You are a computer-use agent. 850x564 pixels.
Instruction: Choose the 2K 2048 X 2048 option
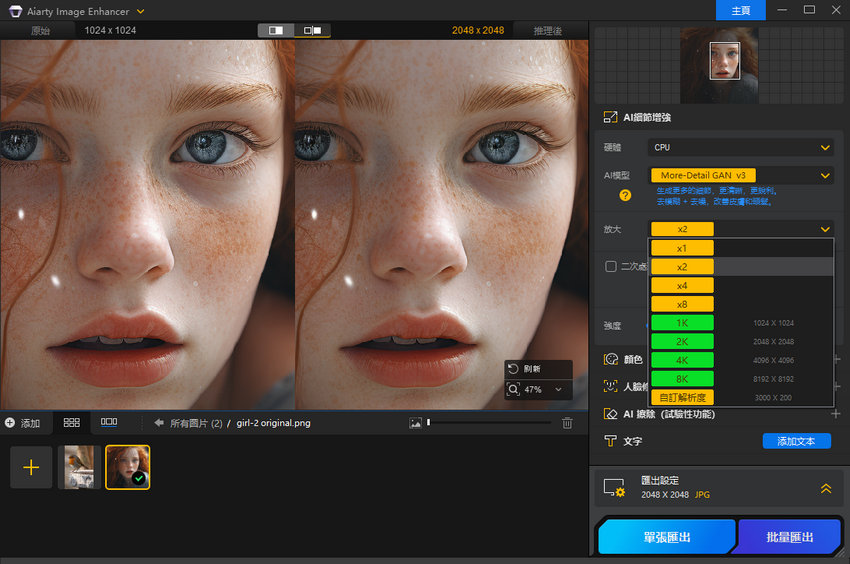[x=740, y=342]
